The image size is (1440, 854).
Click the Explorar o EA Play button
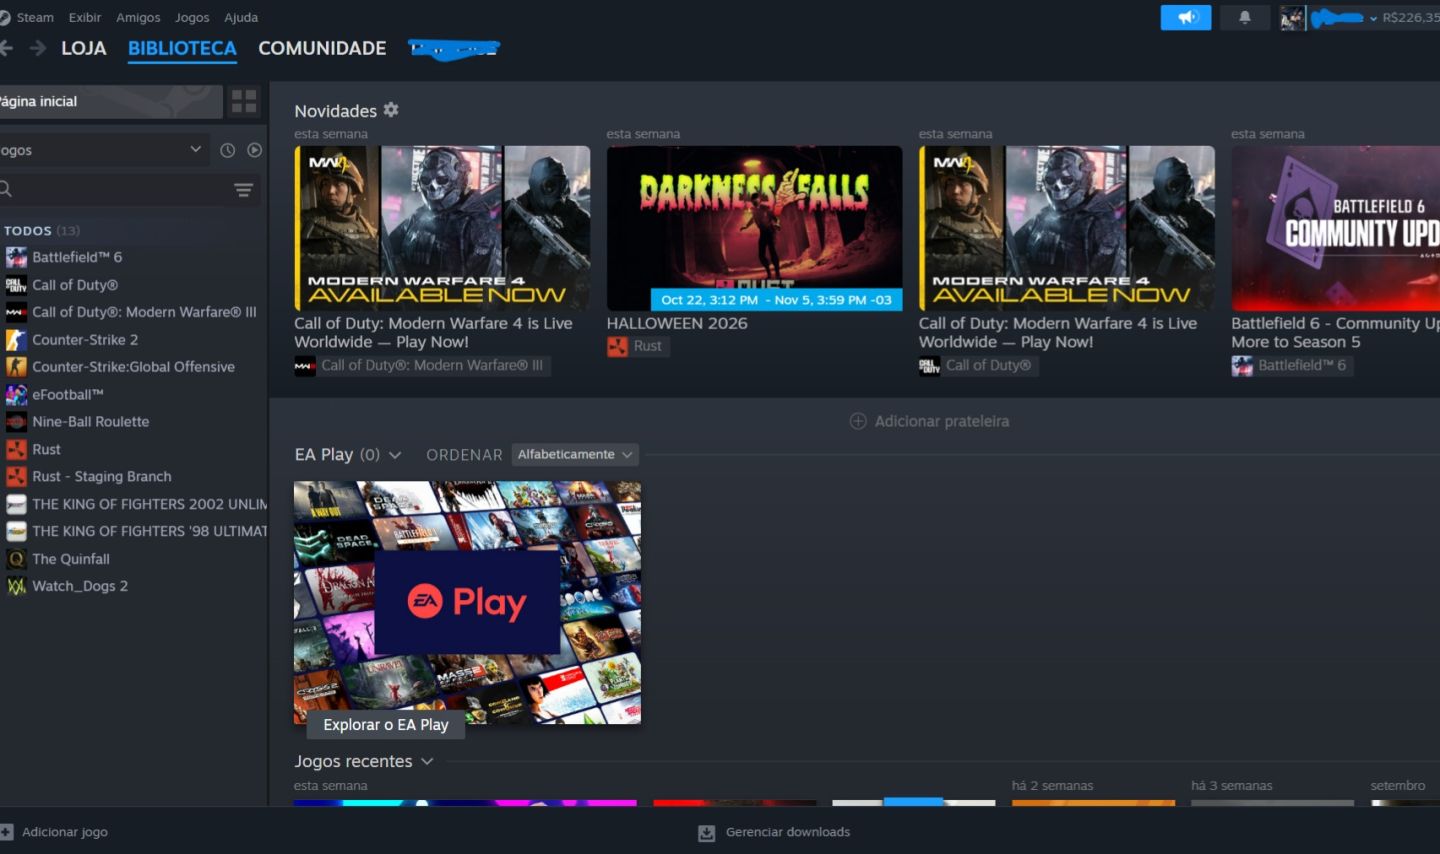[386, 725]
